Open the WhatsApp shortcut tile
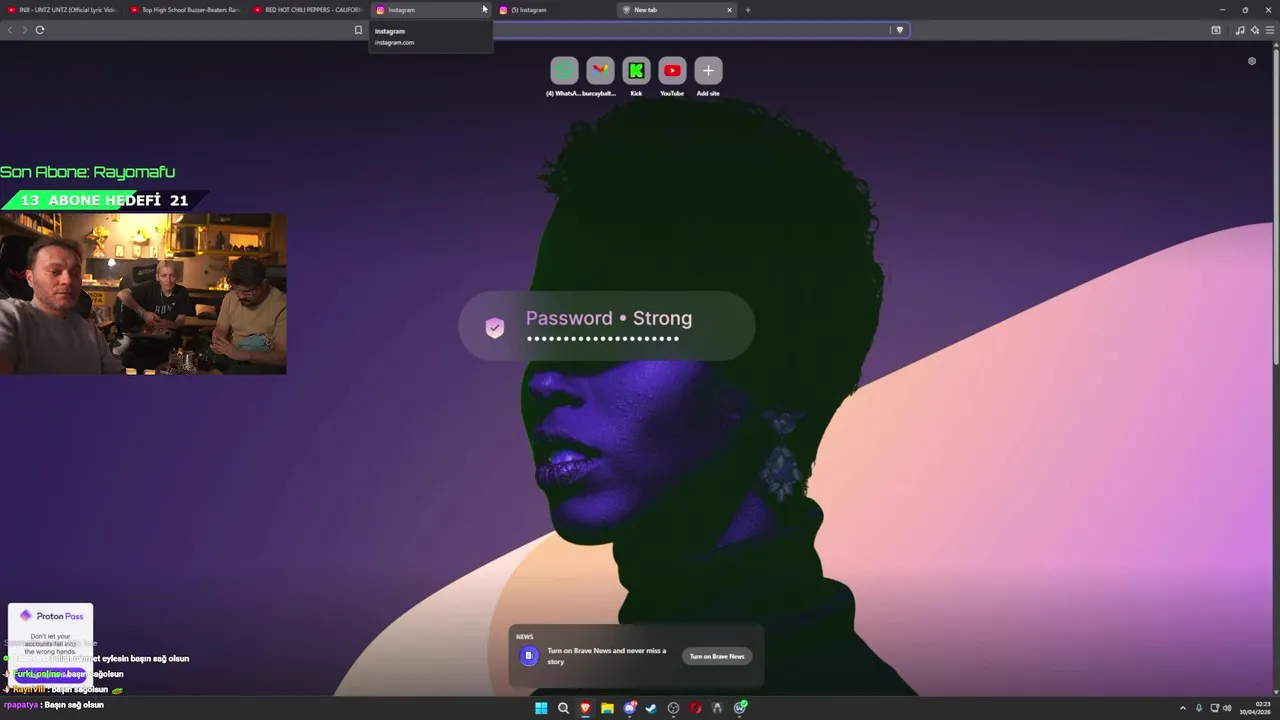 [x=564, y=71]
